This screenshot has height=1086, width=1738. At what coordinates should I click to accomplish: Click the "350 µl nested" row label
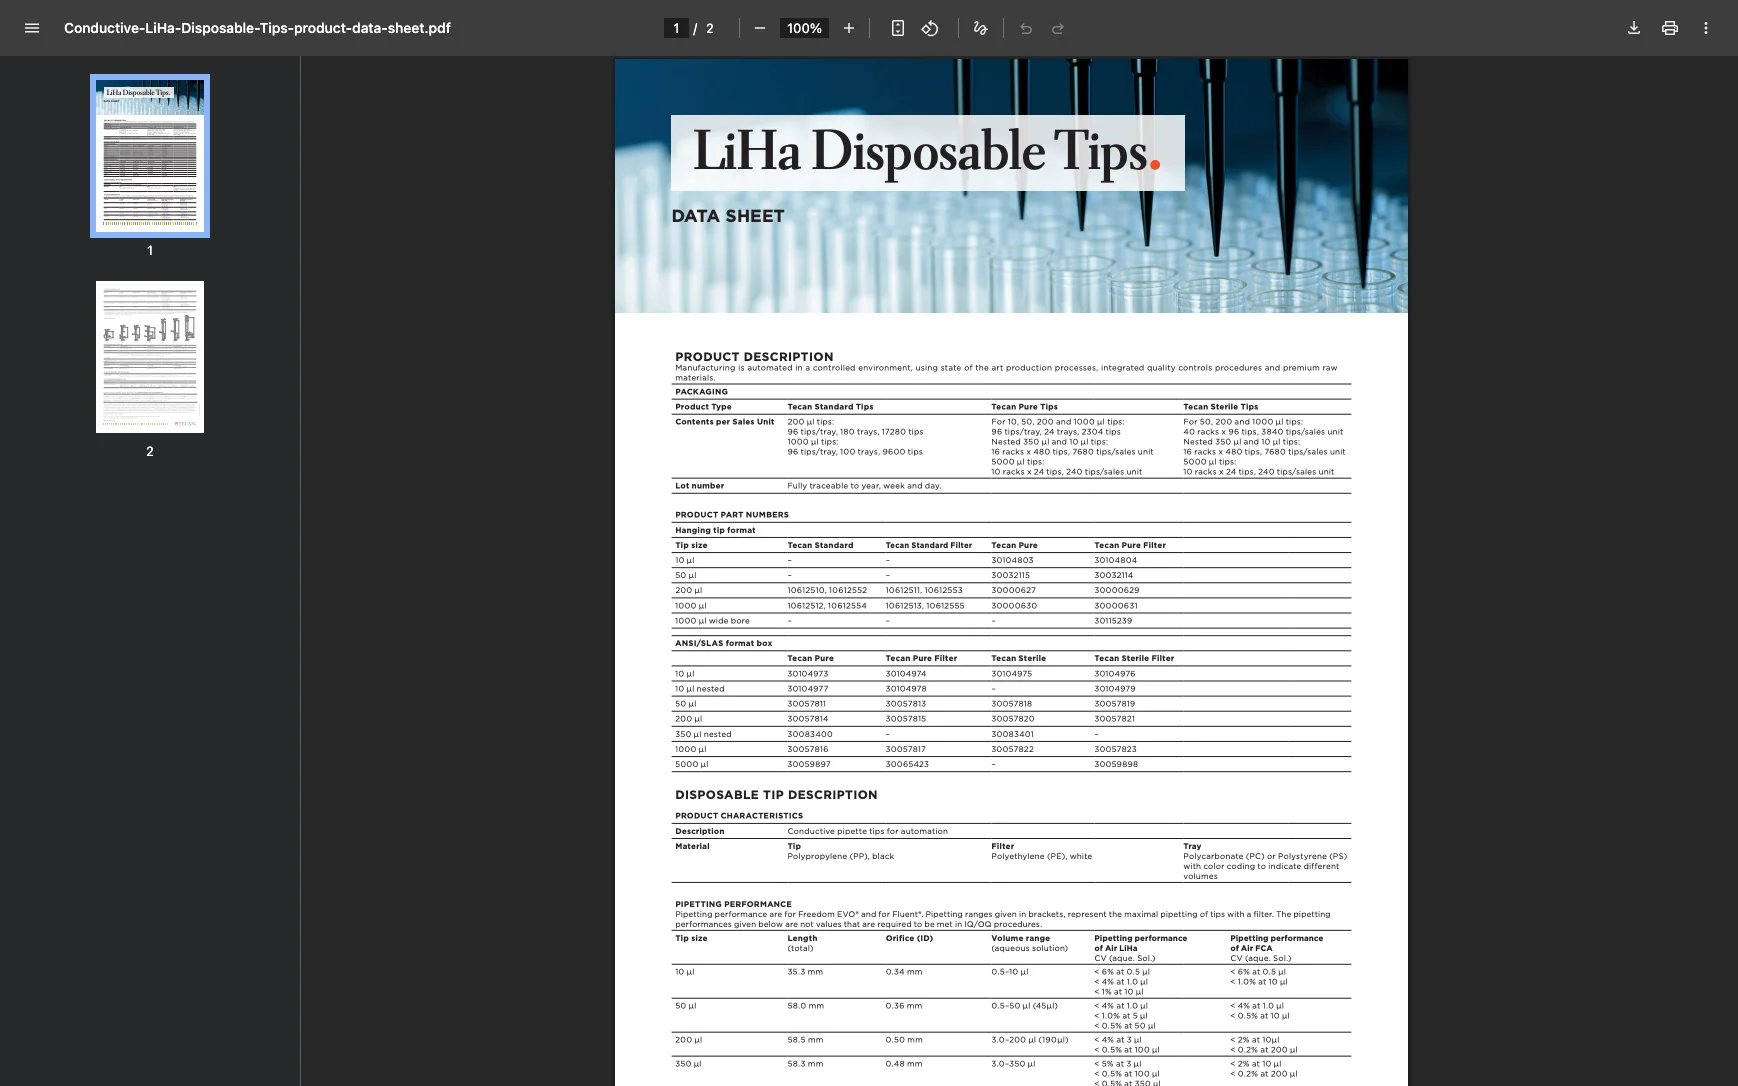703,734
